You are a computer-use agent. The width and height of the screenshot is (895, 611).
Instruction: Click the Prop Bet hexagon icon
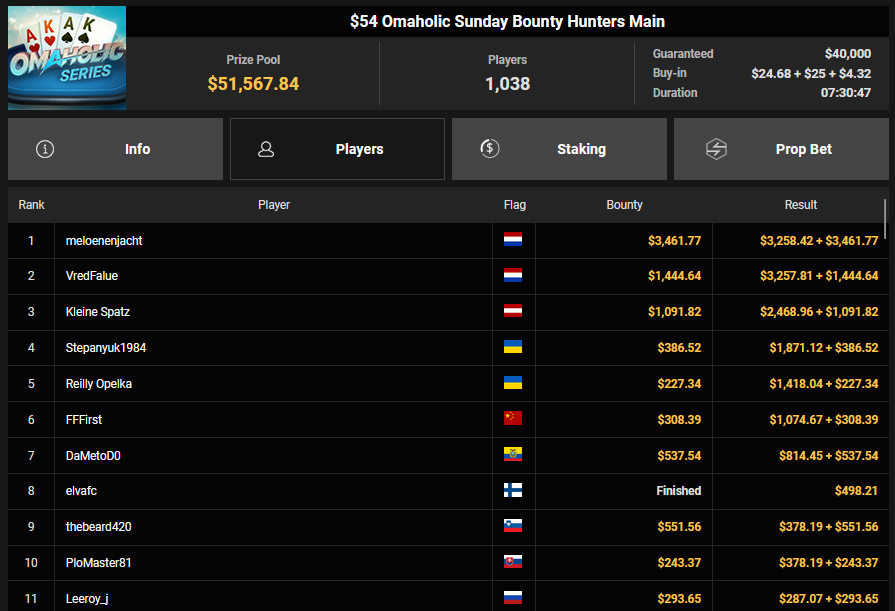[716, 149]
